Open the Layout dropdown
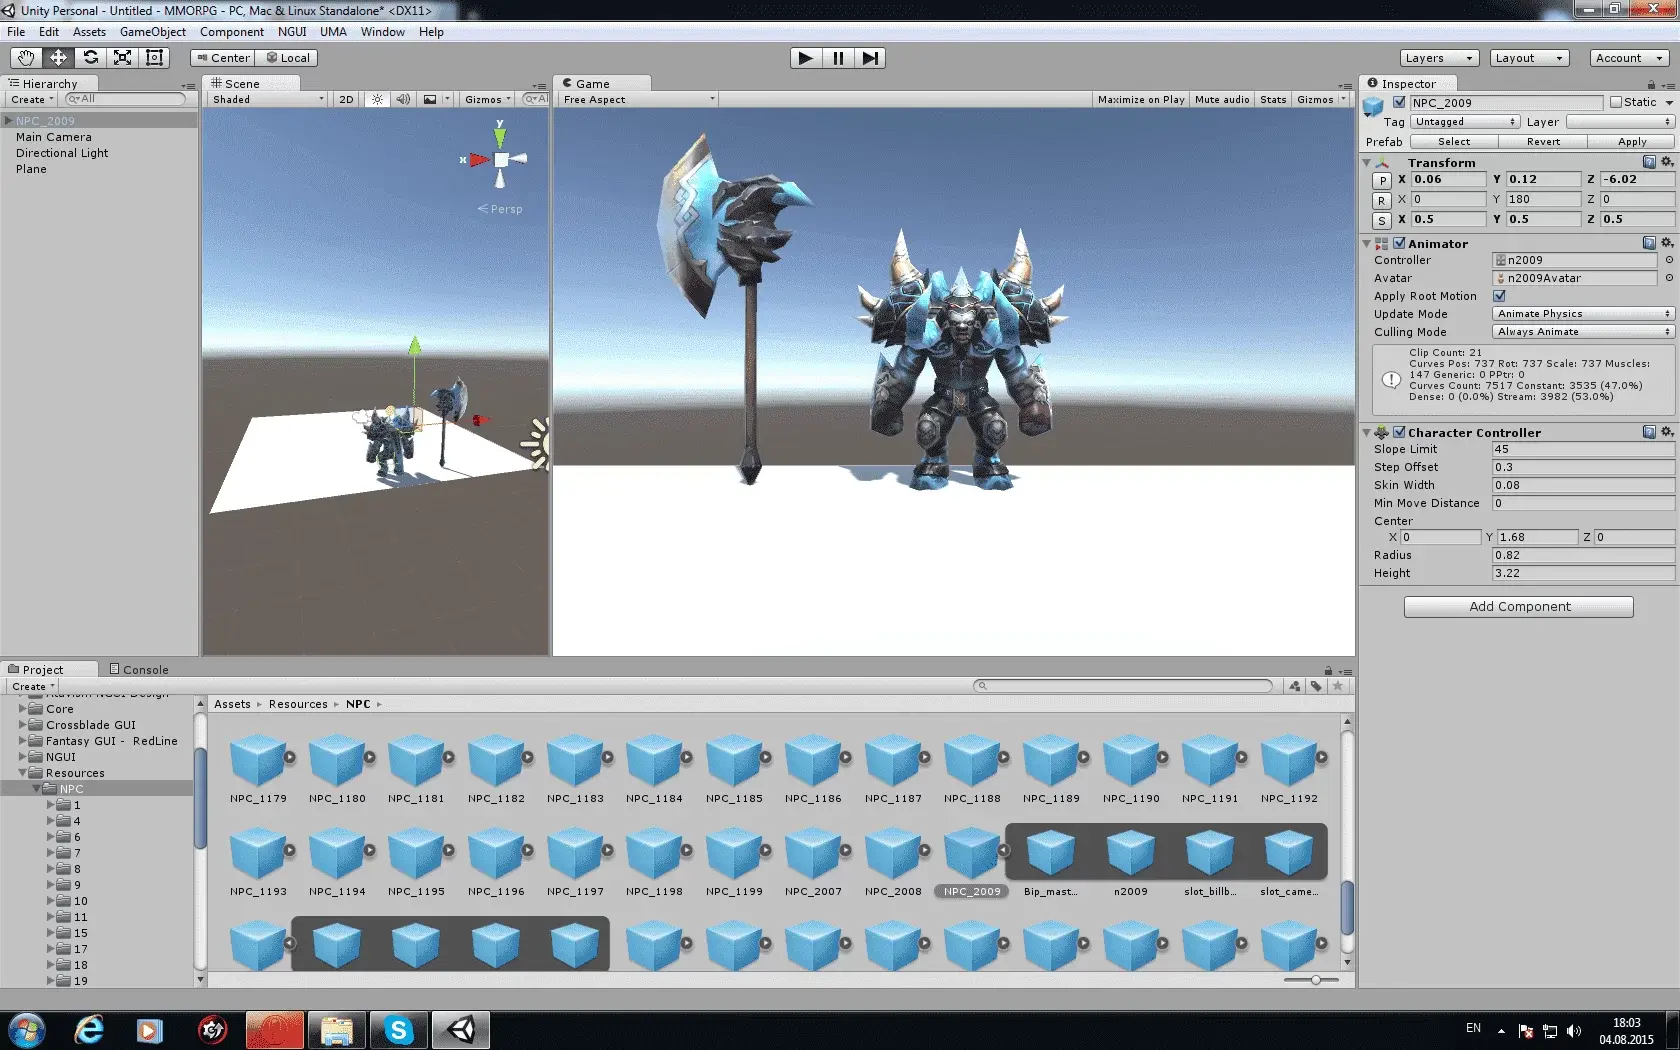Image resolution: width=1680 pixels, height=1050 pixels. coord(1529,58)
